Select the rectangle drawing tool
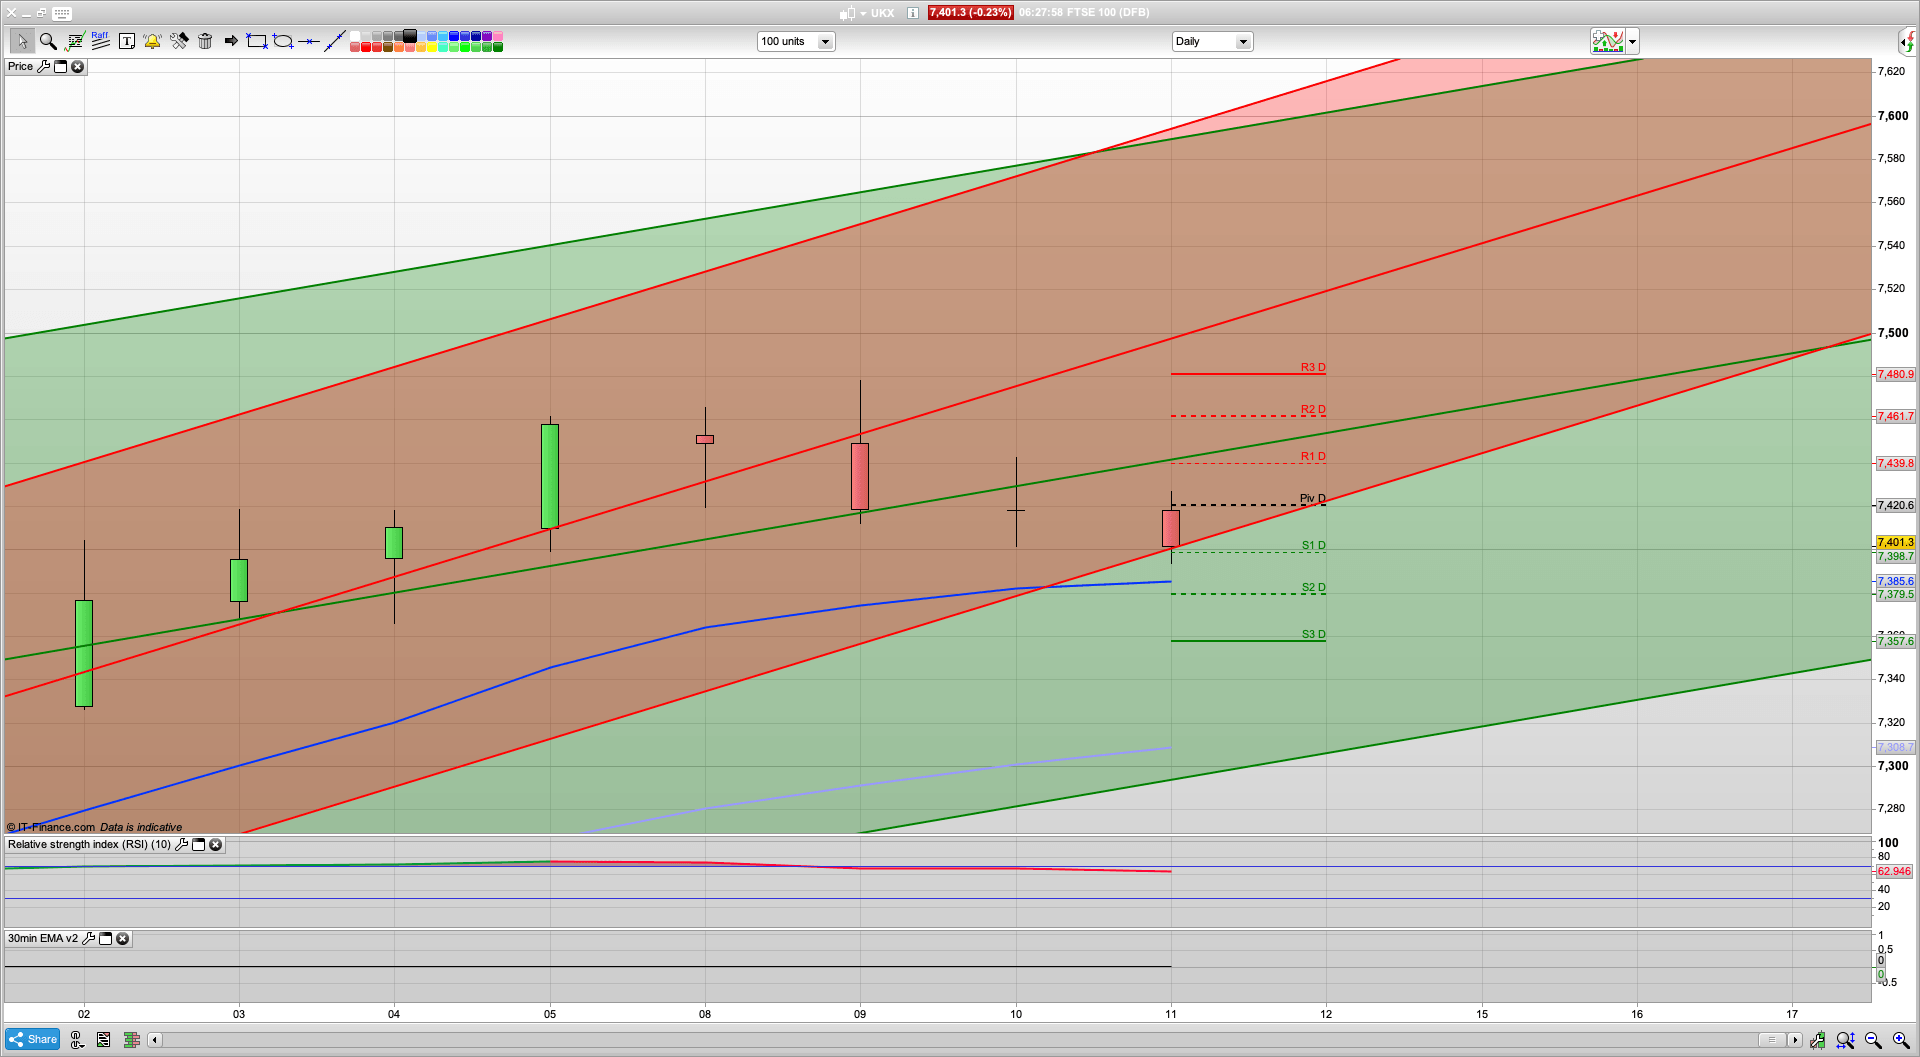The width and height of the screenshot is (1920, 1057). click(x=257, y=41)
